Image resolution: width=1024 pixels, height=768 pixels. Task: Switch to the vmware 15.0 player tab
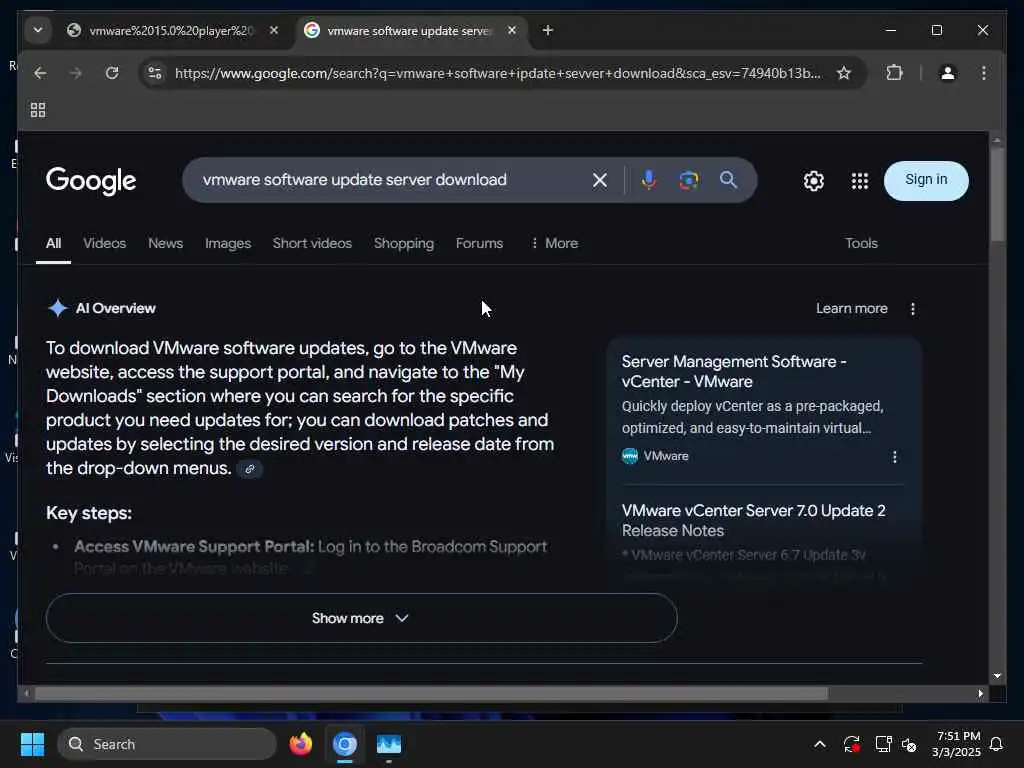pos(171,31)
